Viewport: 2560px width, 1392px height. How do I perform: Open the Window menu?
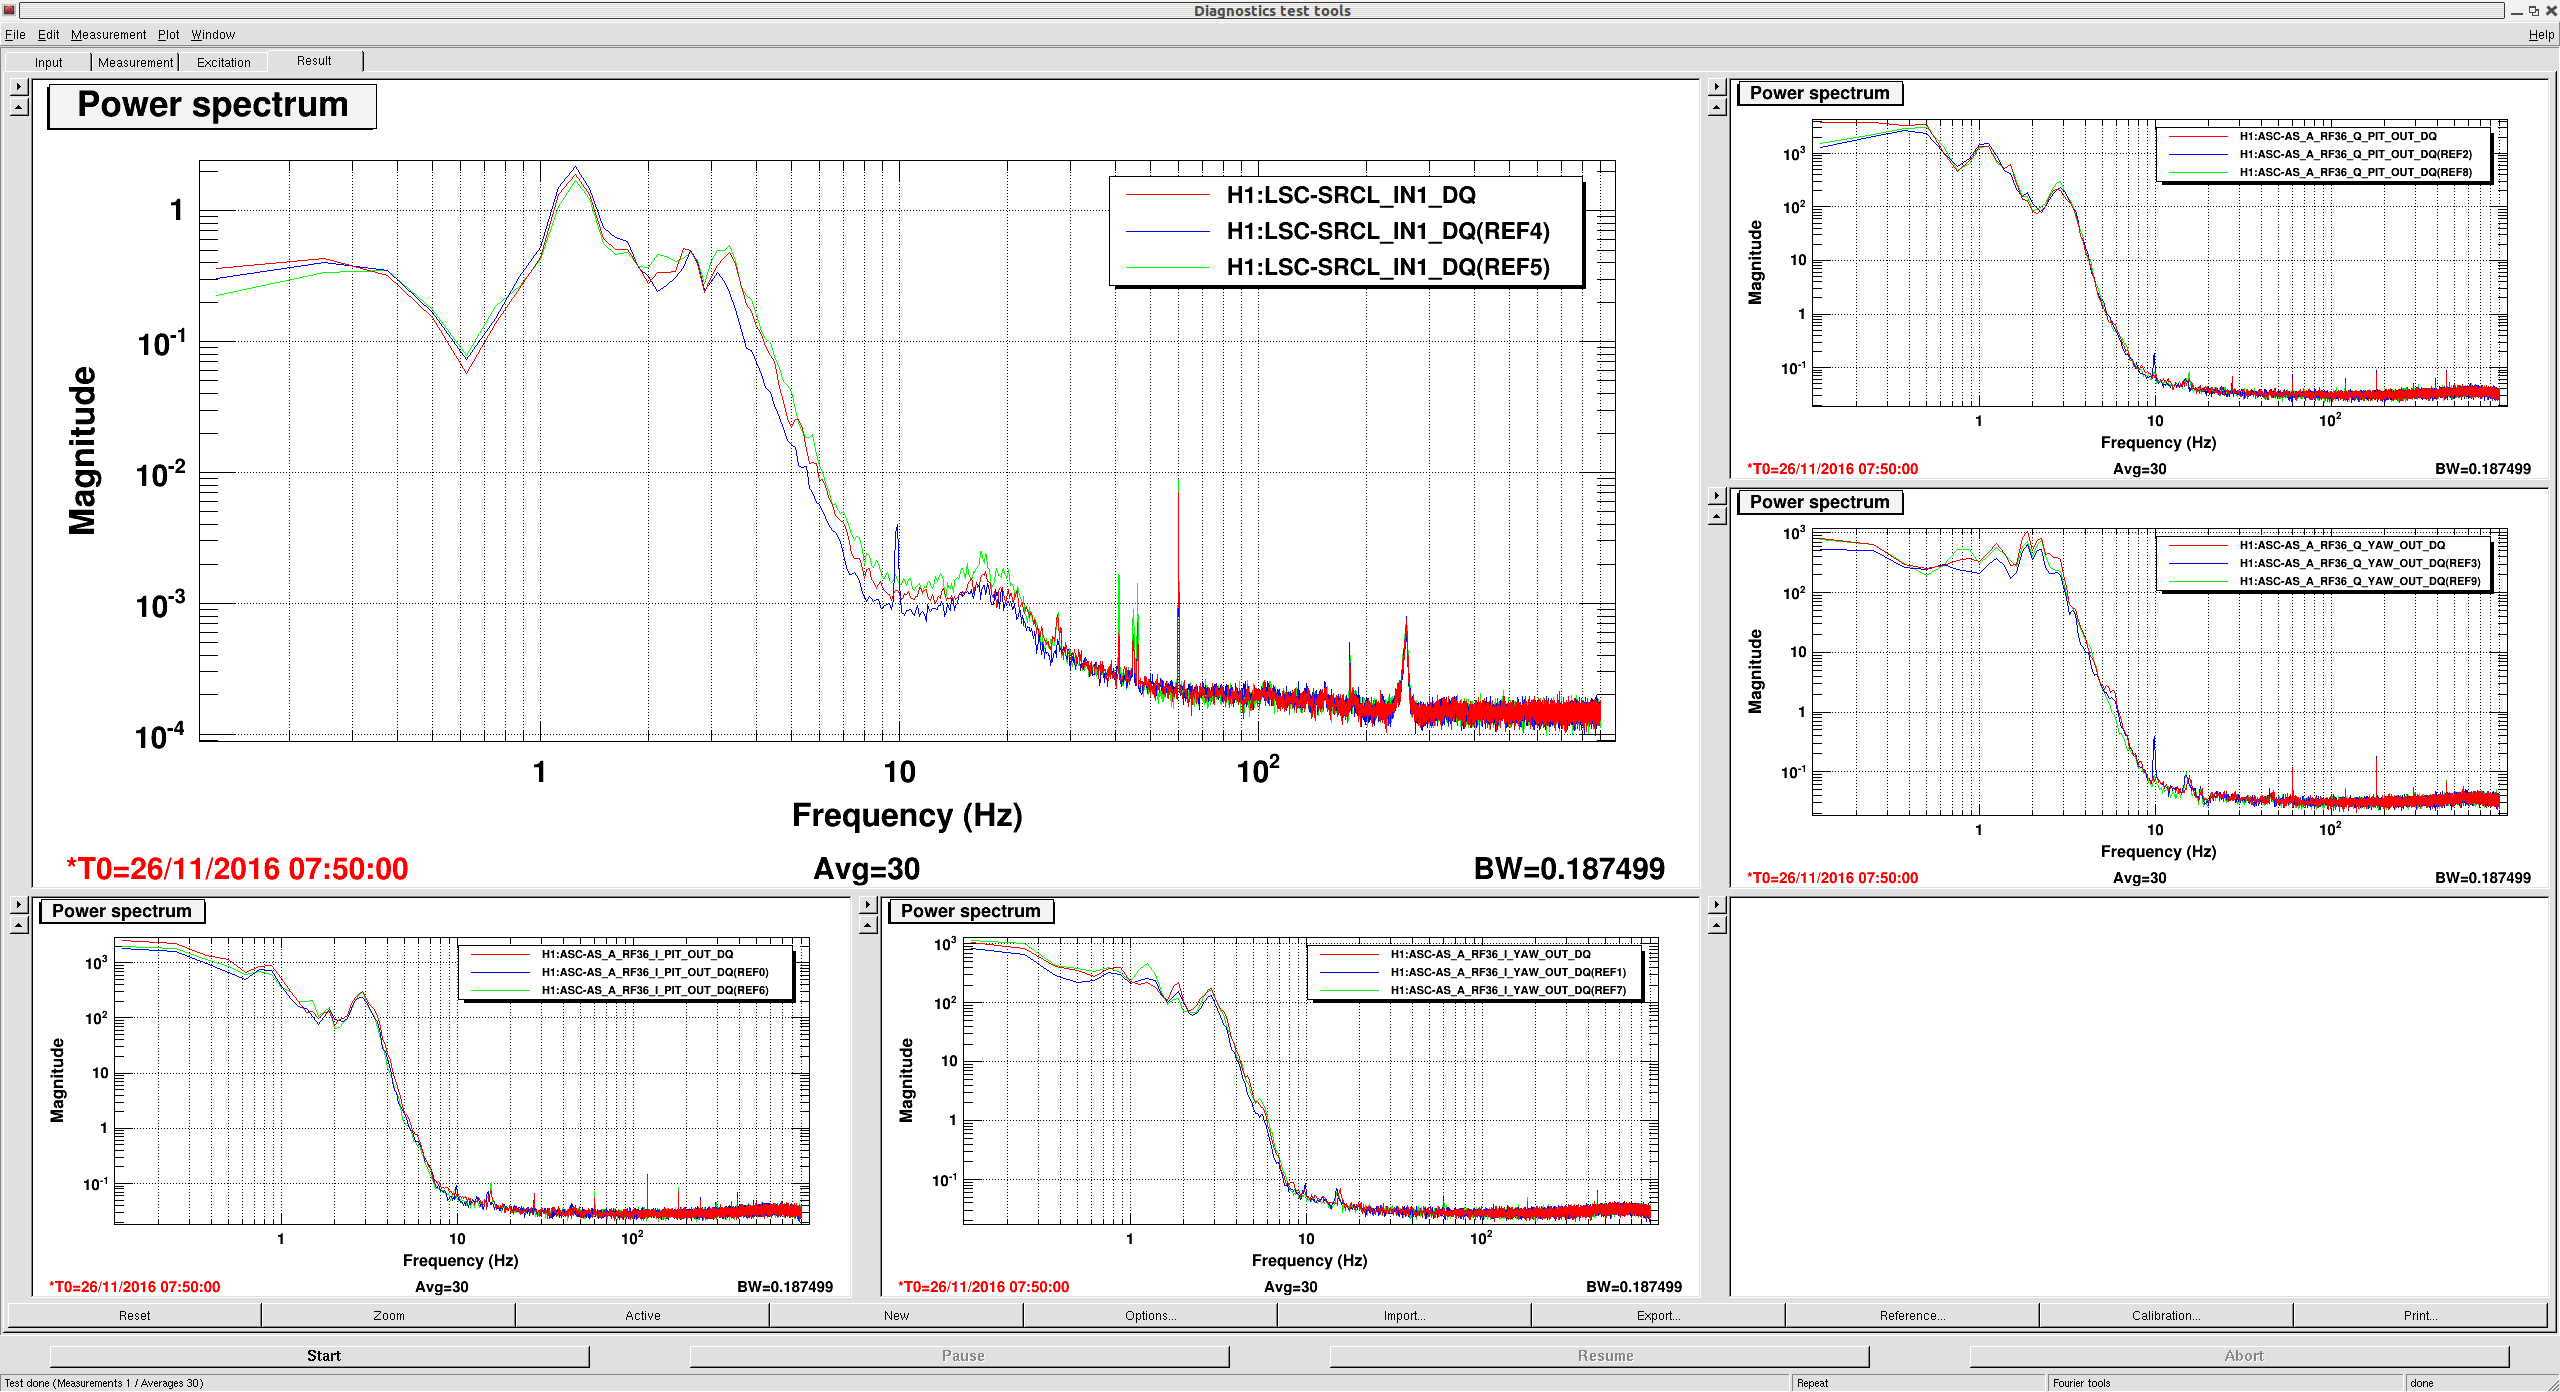click(213, 34)
